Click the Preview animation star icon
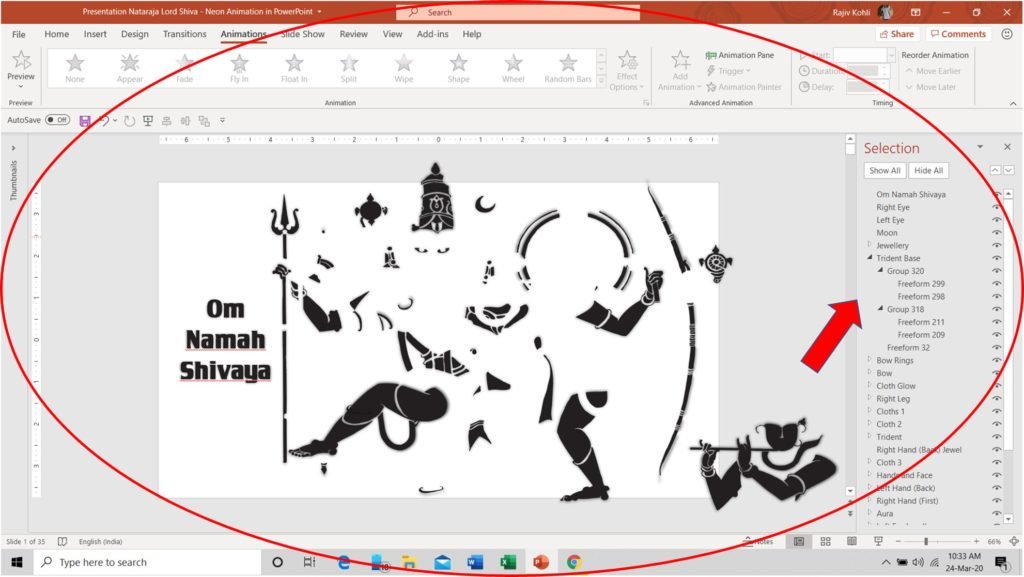 [22, 61]
